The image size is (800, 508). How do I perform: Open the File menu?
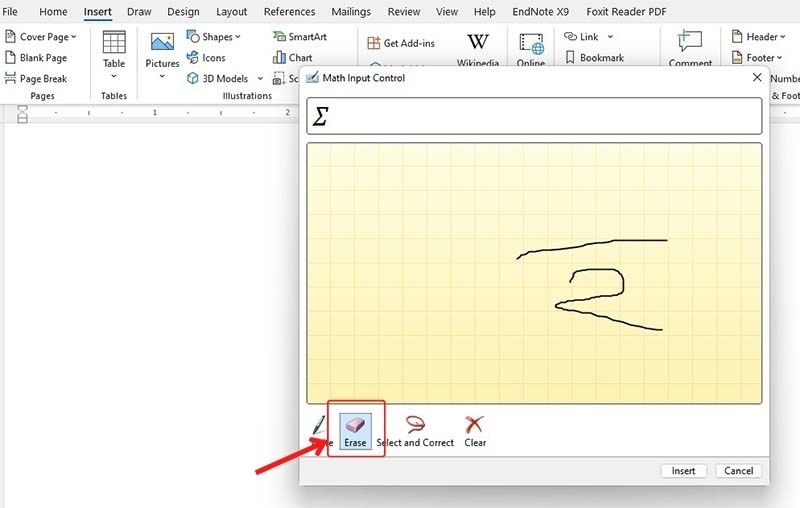pyautogui.click(x=10, y=11)
